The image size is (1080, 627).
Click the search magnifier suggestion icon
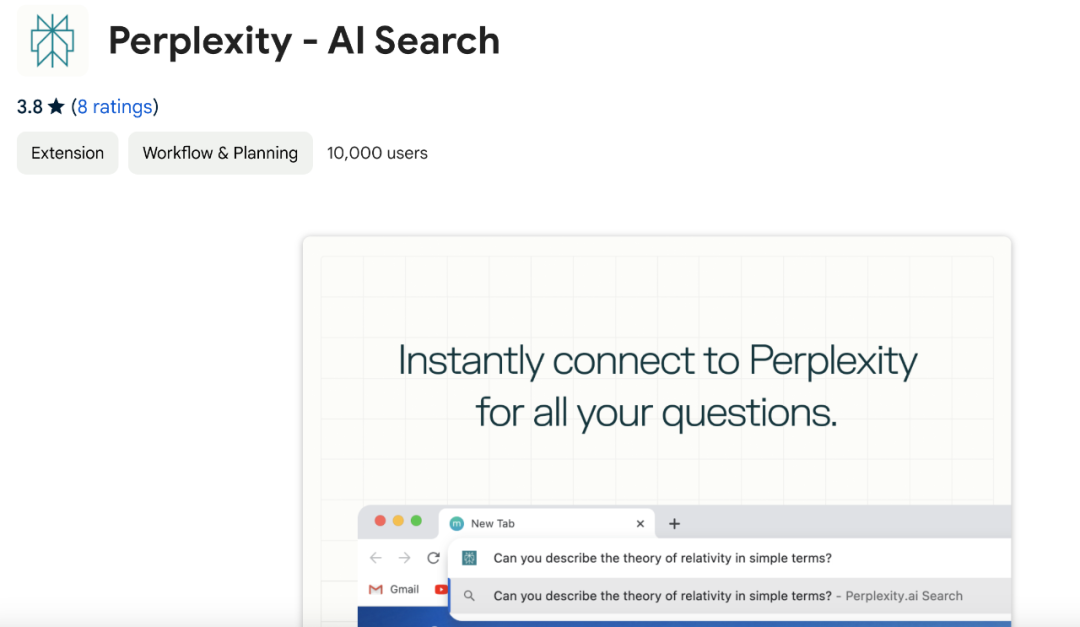pos(470,596)
